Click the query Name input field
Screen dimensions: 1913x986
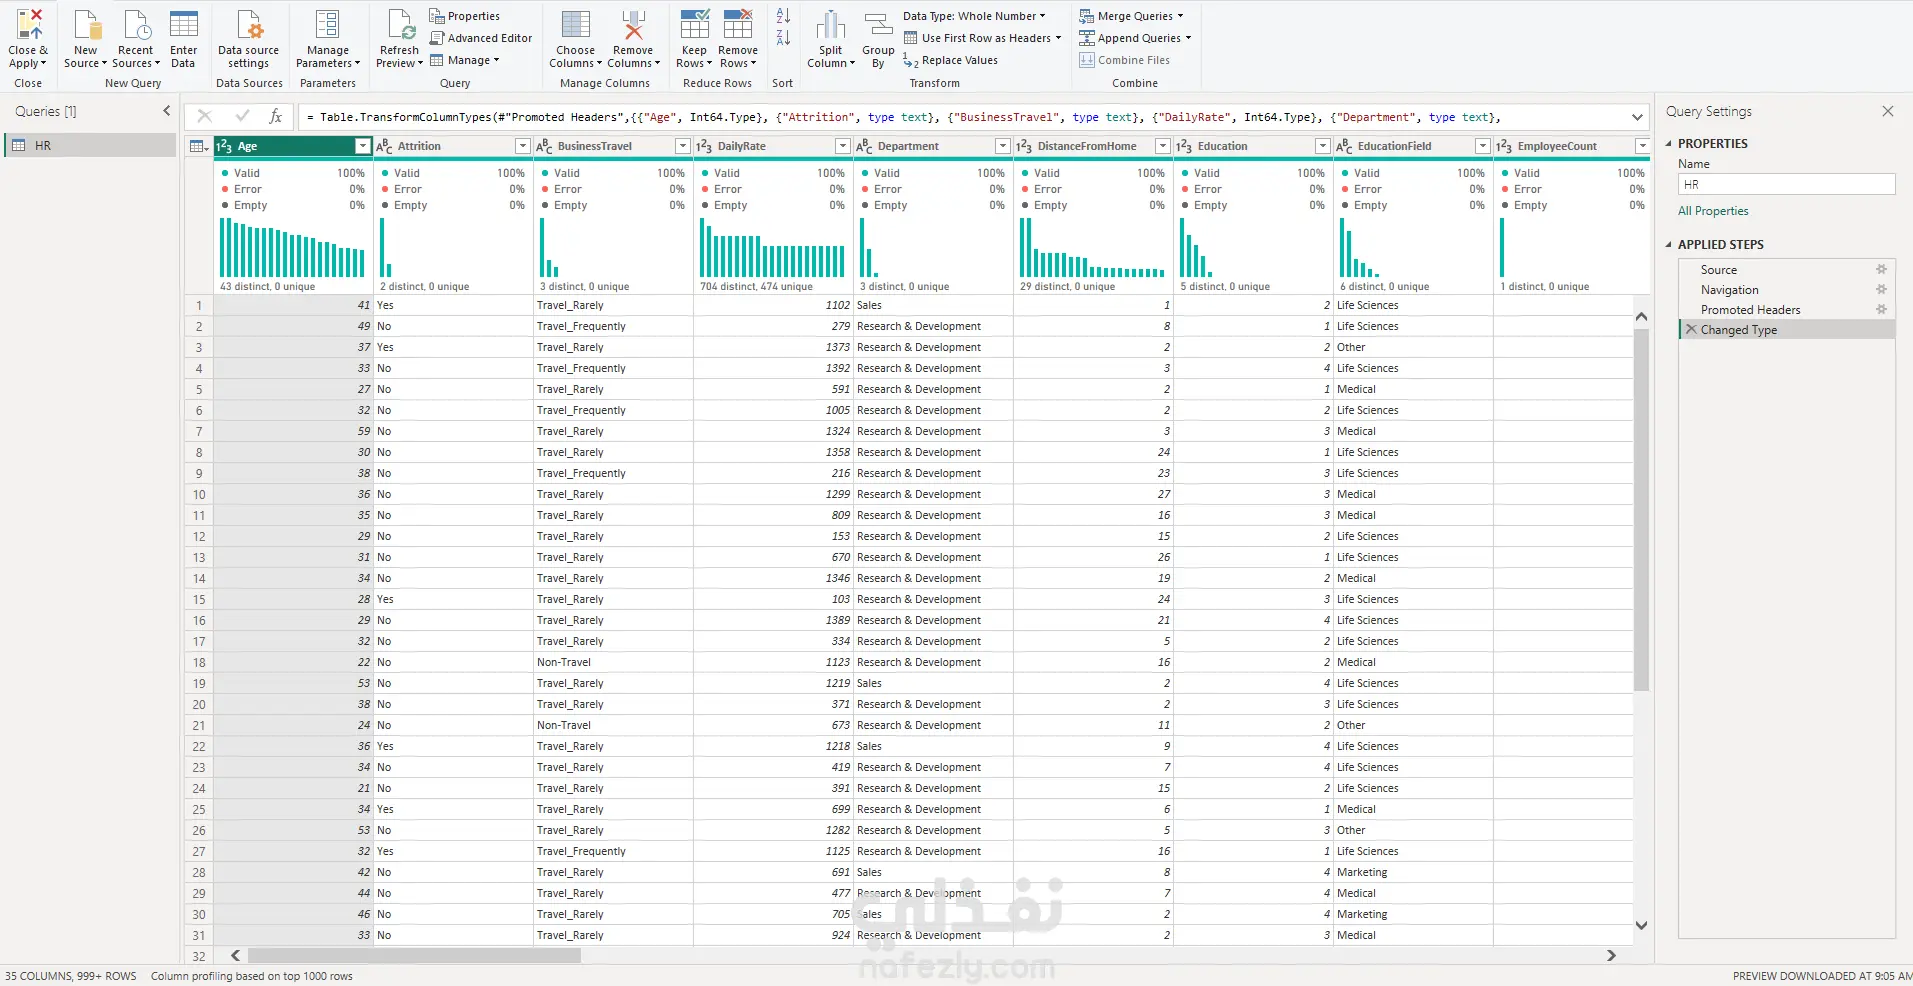(1787, 185)
